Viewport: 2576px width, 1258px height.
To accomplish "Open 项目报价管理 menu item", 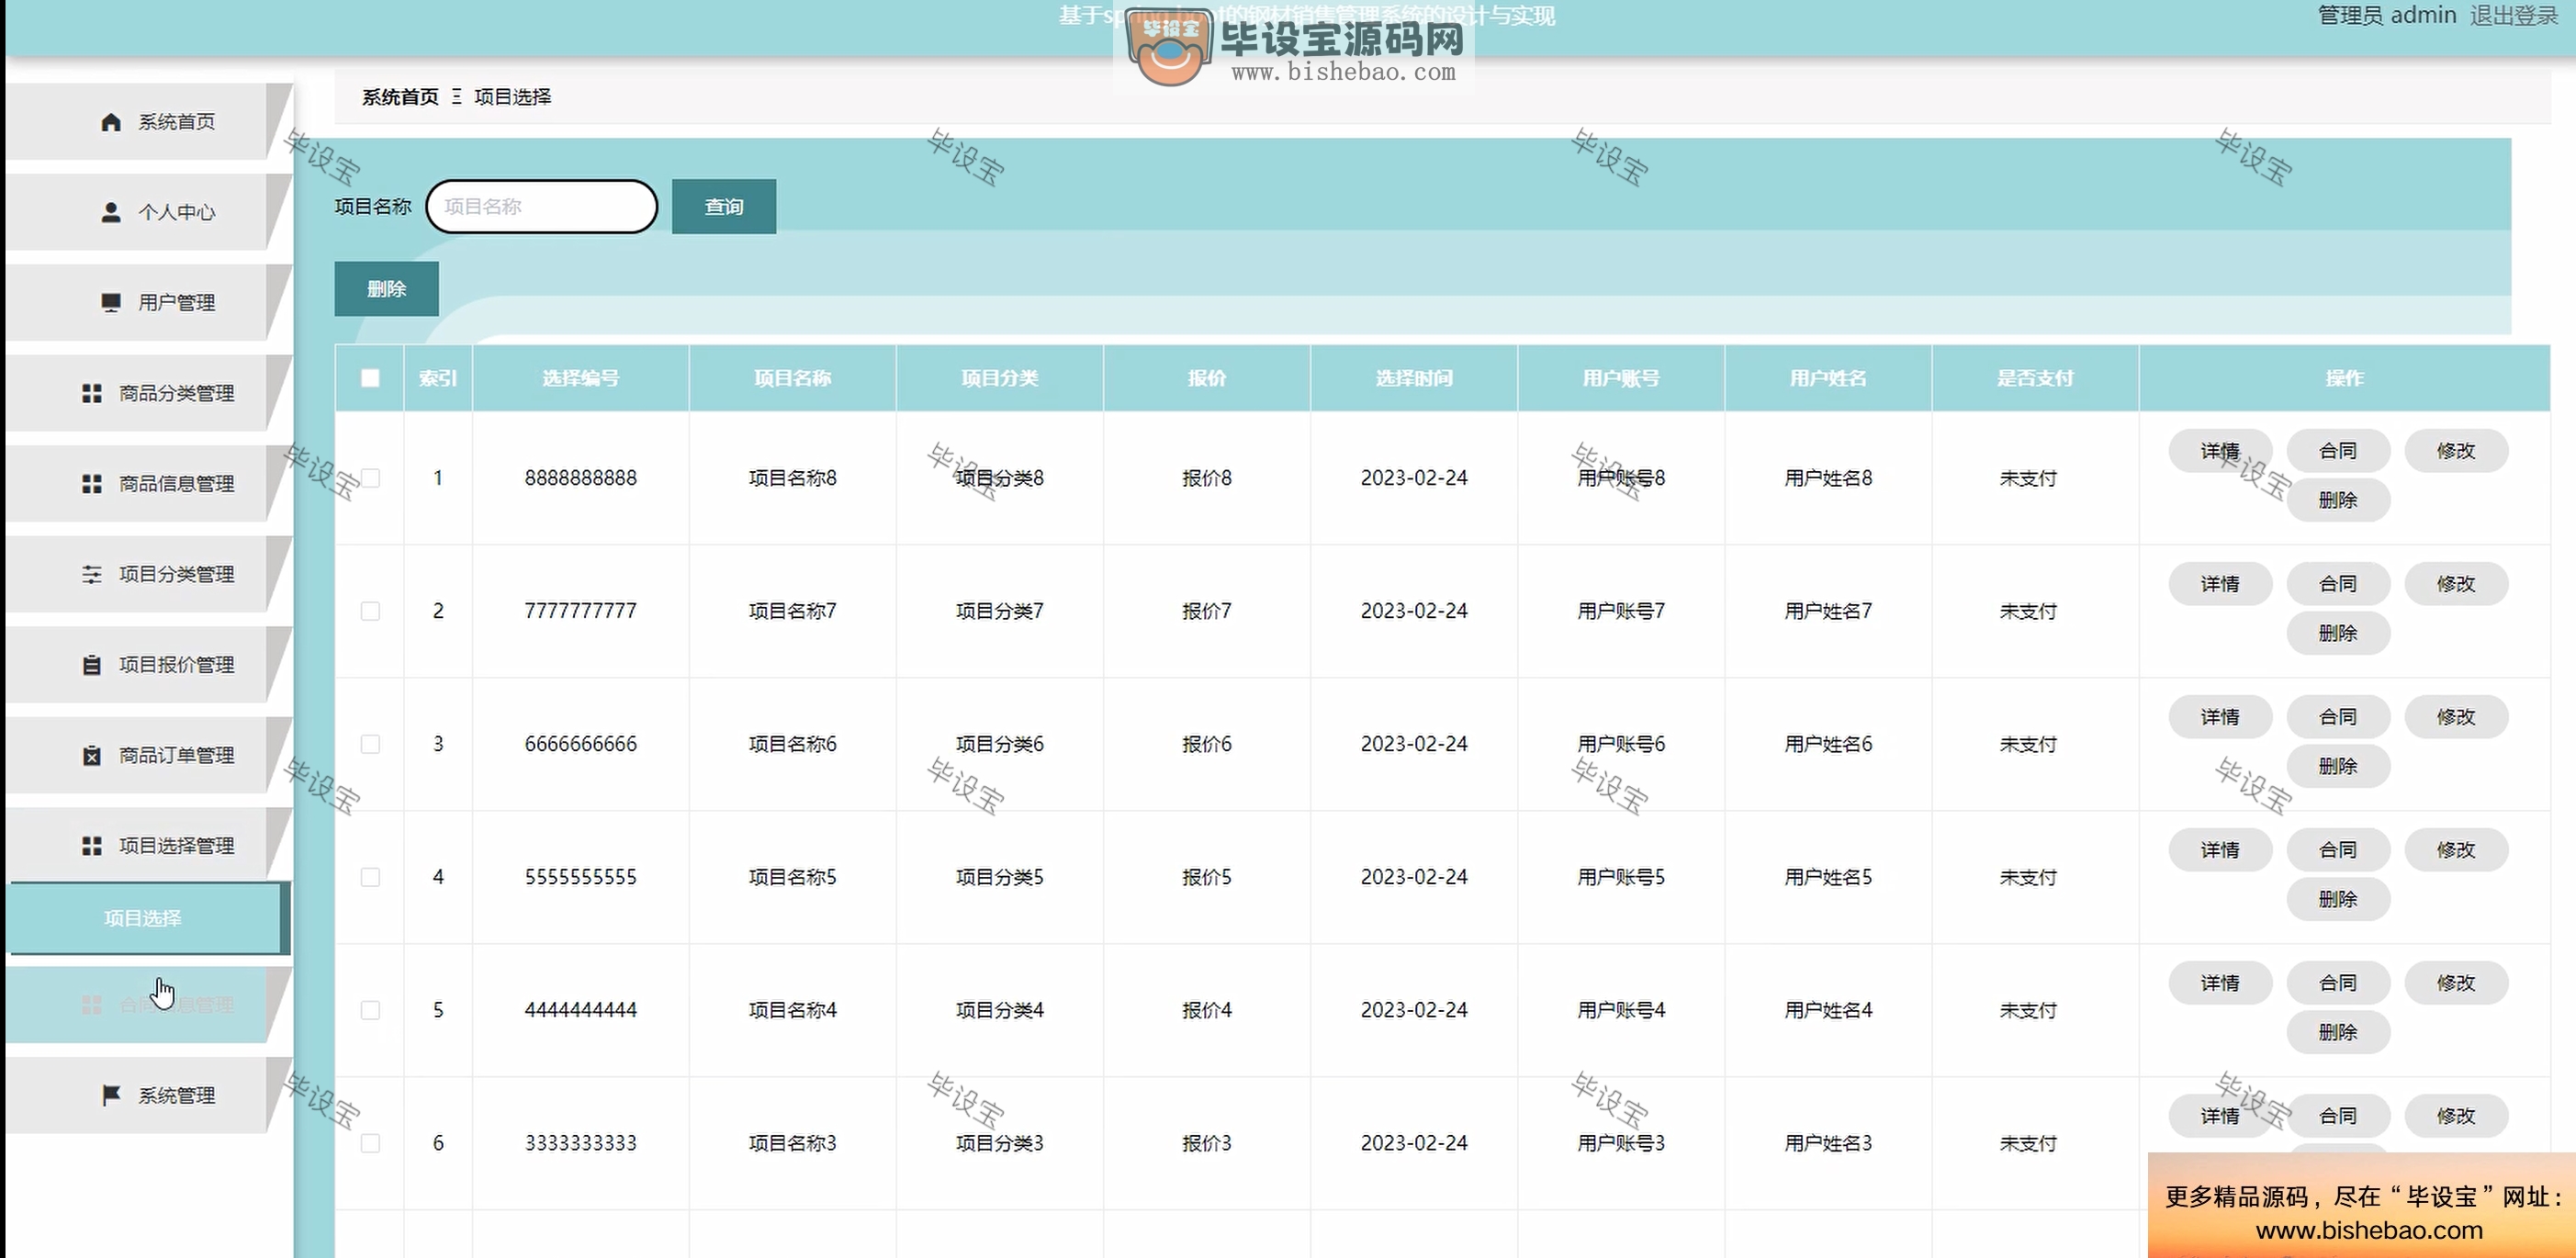I will pos(148,665).
